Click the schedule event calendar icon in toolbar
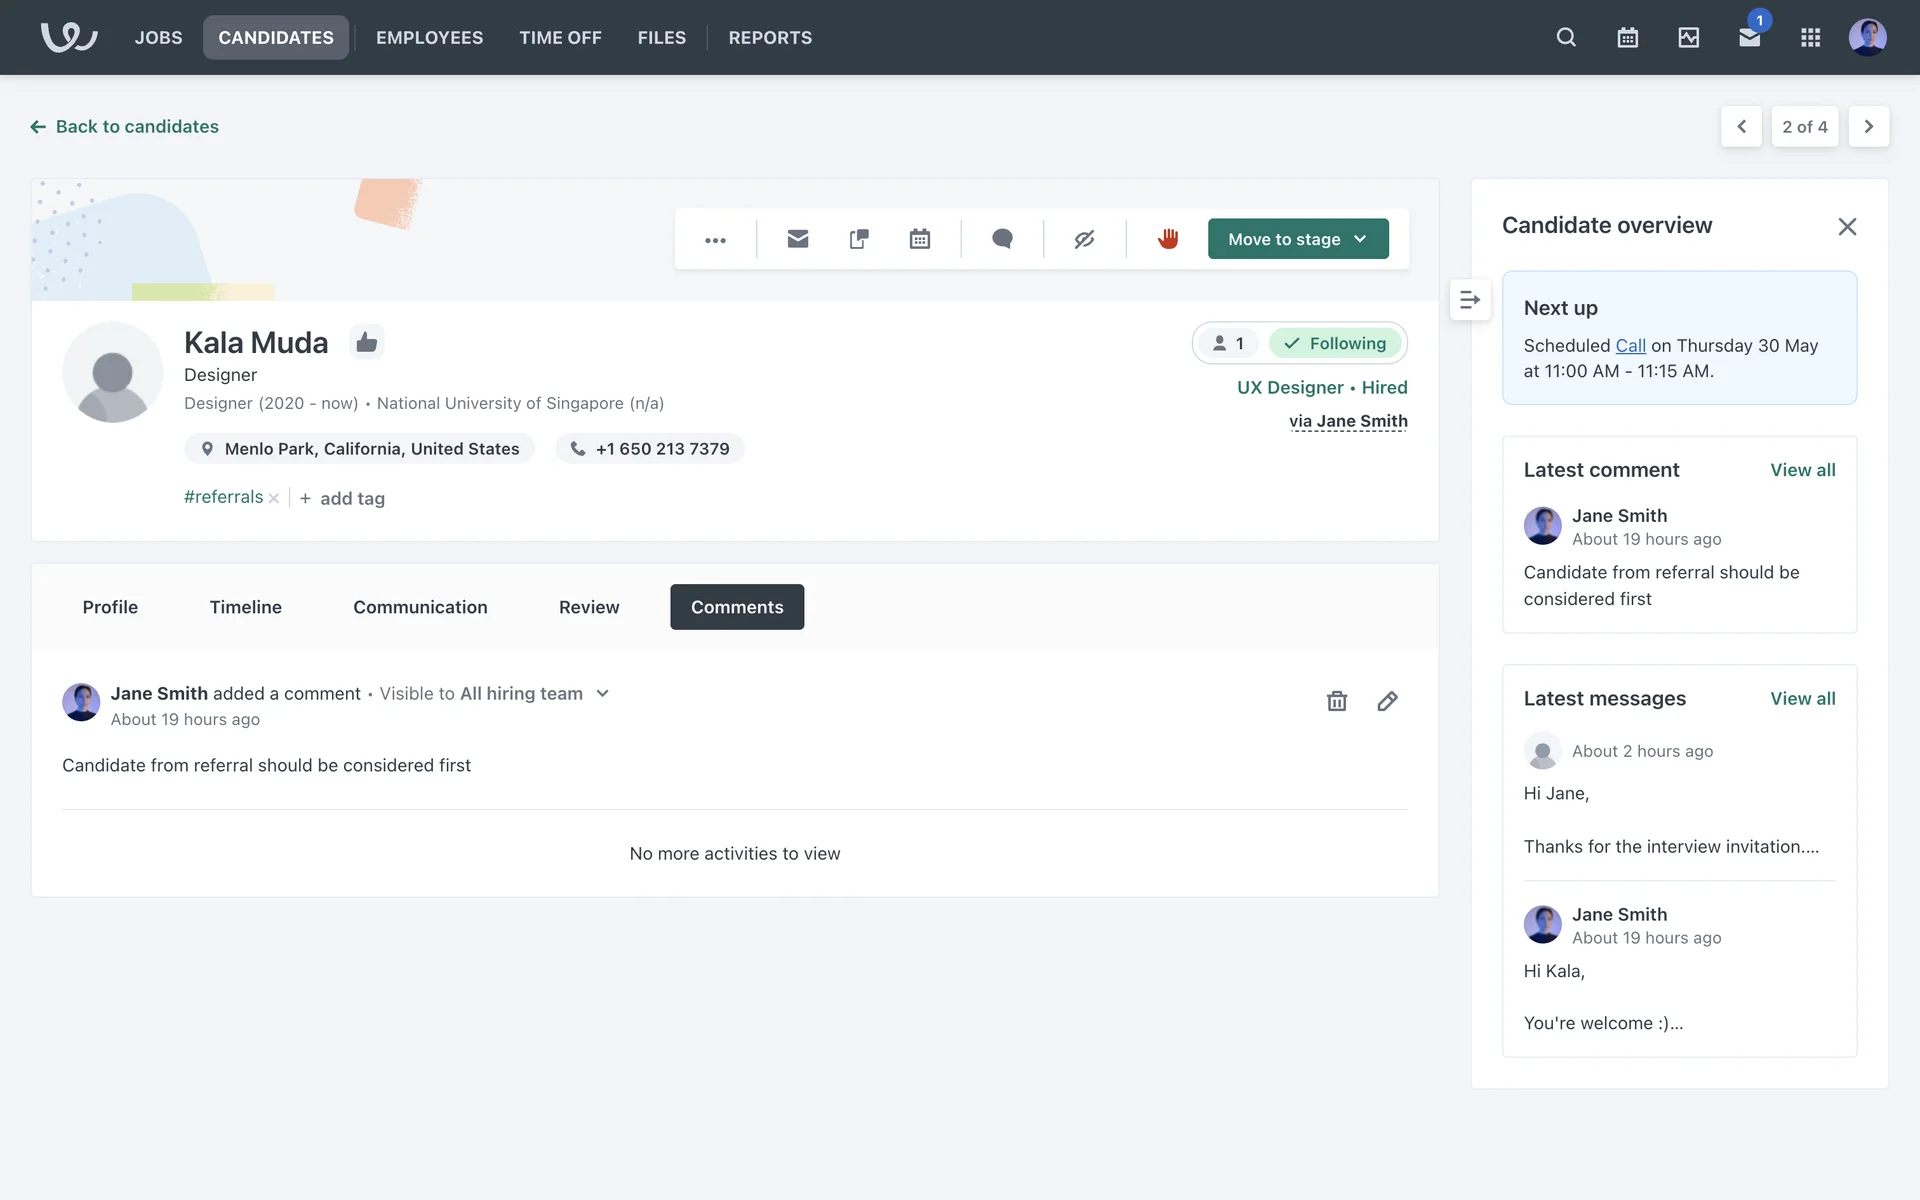 [919, 239]
